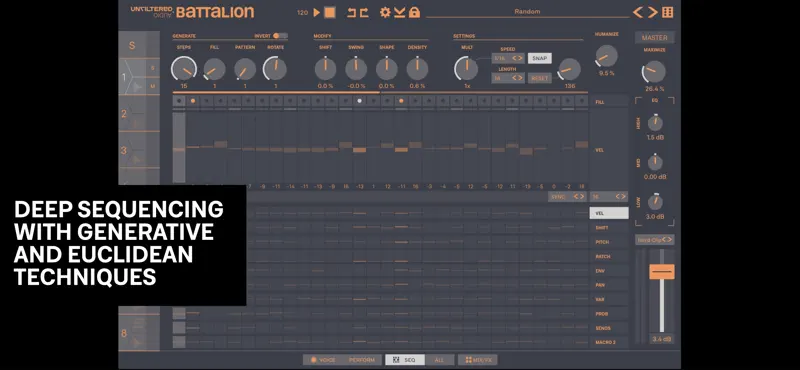Screen dimensions: 800x370
Task: Toggle the padlock lock icon
Action: (x=414, y=12)
